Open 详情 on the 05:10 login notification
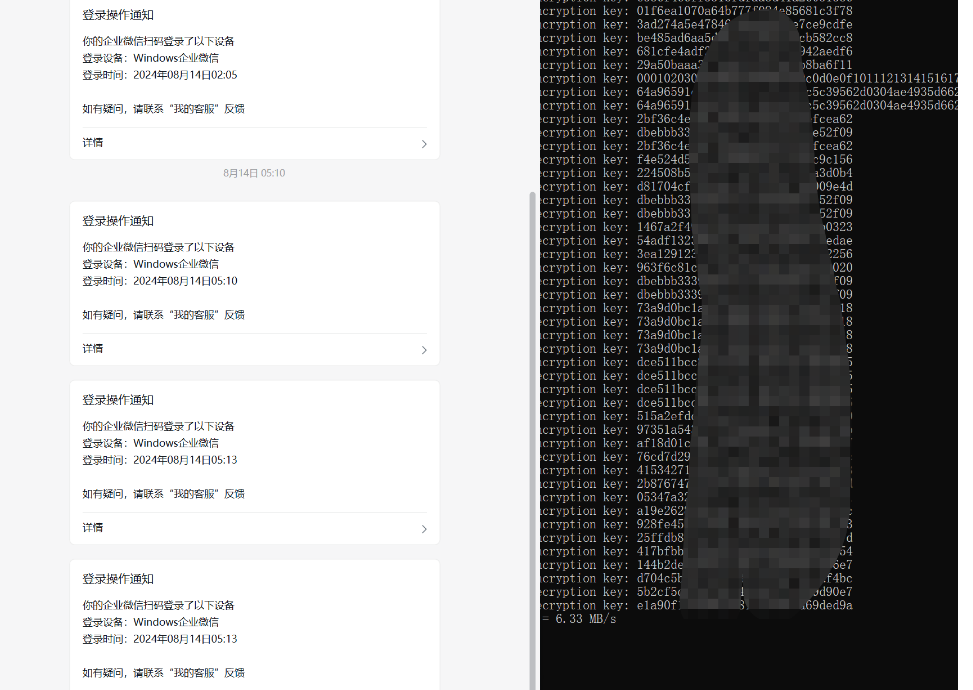This screenshot has height=690, width=973. (93, 349)
